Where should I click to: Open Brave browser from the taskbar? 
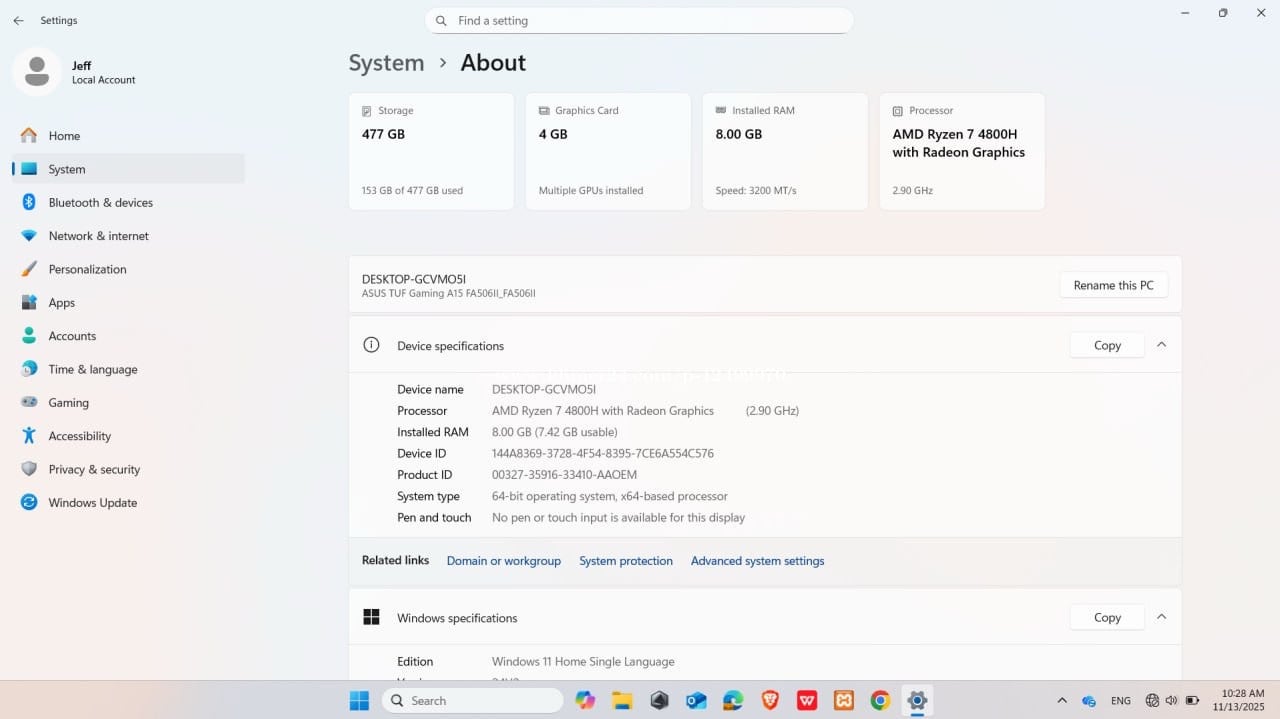pyautogui.click(x=770, y=701)
